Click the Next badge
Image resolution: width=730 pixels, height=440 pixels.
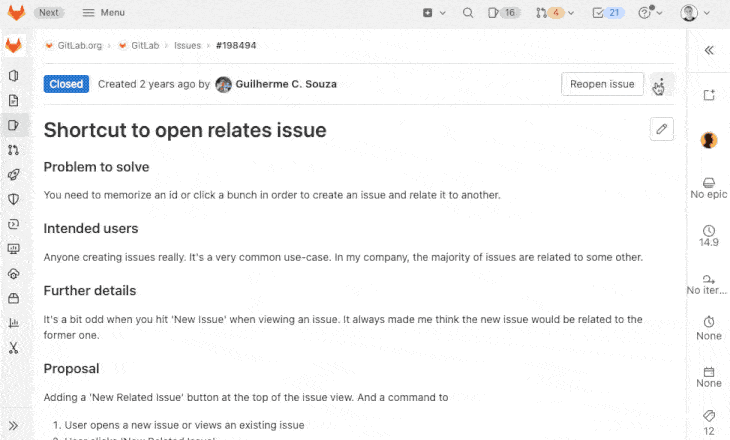(49, 13)
